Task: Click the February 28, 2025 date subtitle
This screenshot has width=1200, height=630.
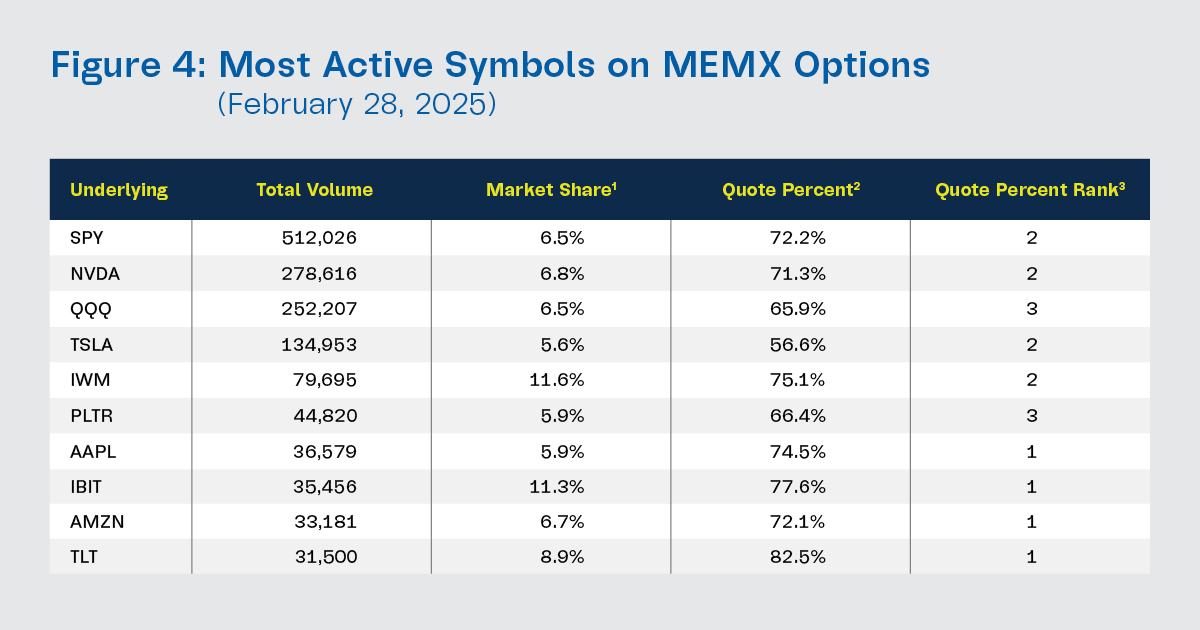Action: [x=357, y=105]
